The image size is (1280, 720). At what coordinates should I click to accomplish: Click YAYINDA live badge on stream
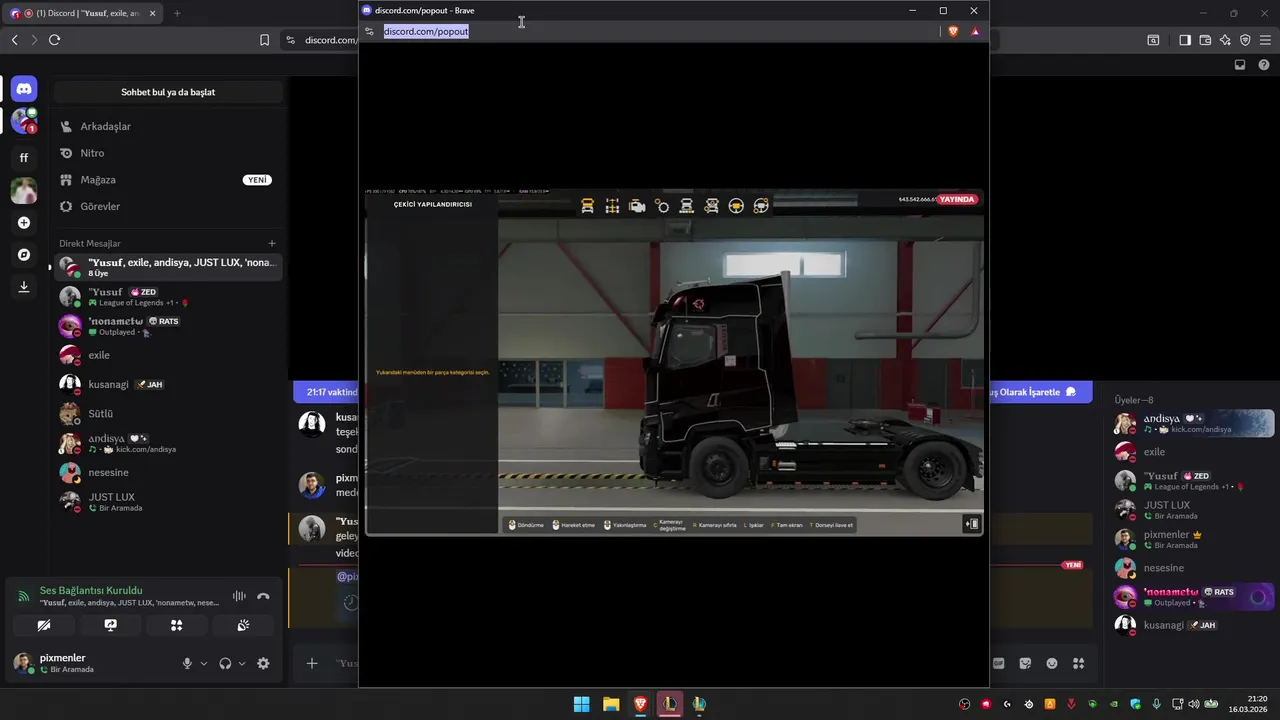click(x=957, y=199)
